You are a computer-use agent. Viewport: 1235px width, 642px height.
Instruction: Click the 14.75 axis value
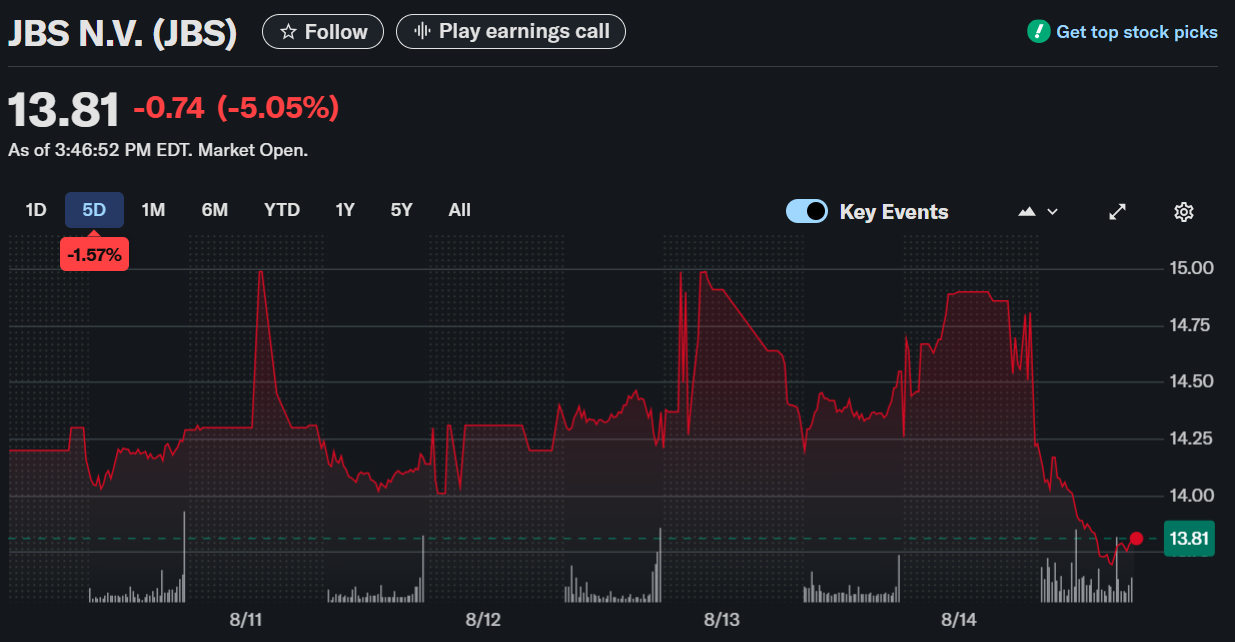pos(1189,325)
